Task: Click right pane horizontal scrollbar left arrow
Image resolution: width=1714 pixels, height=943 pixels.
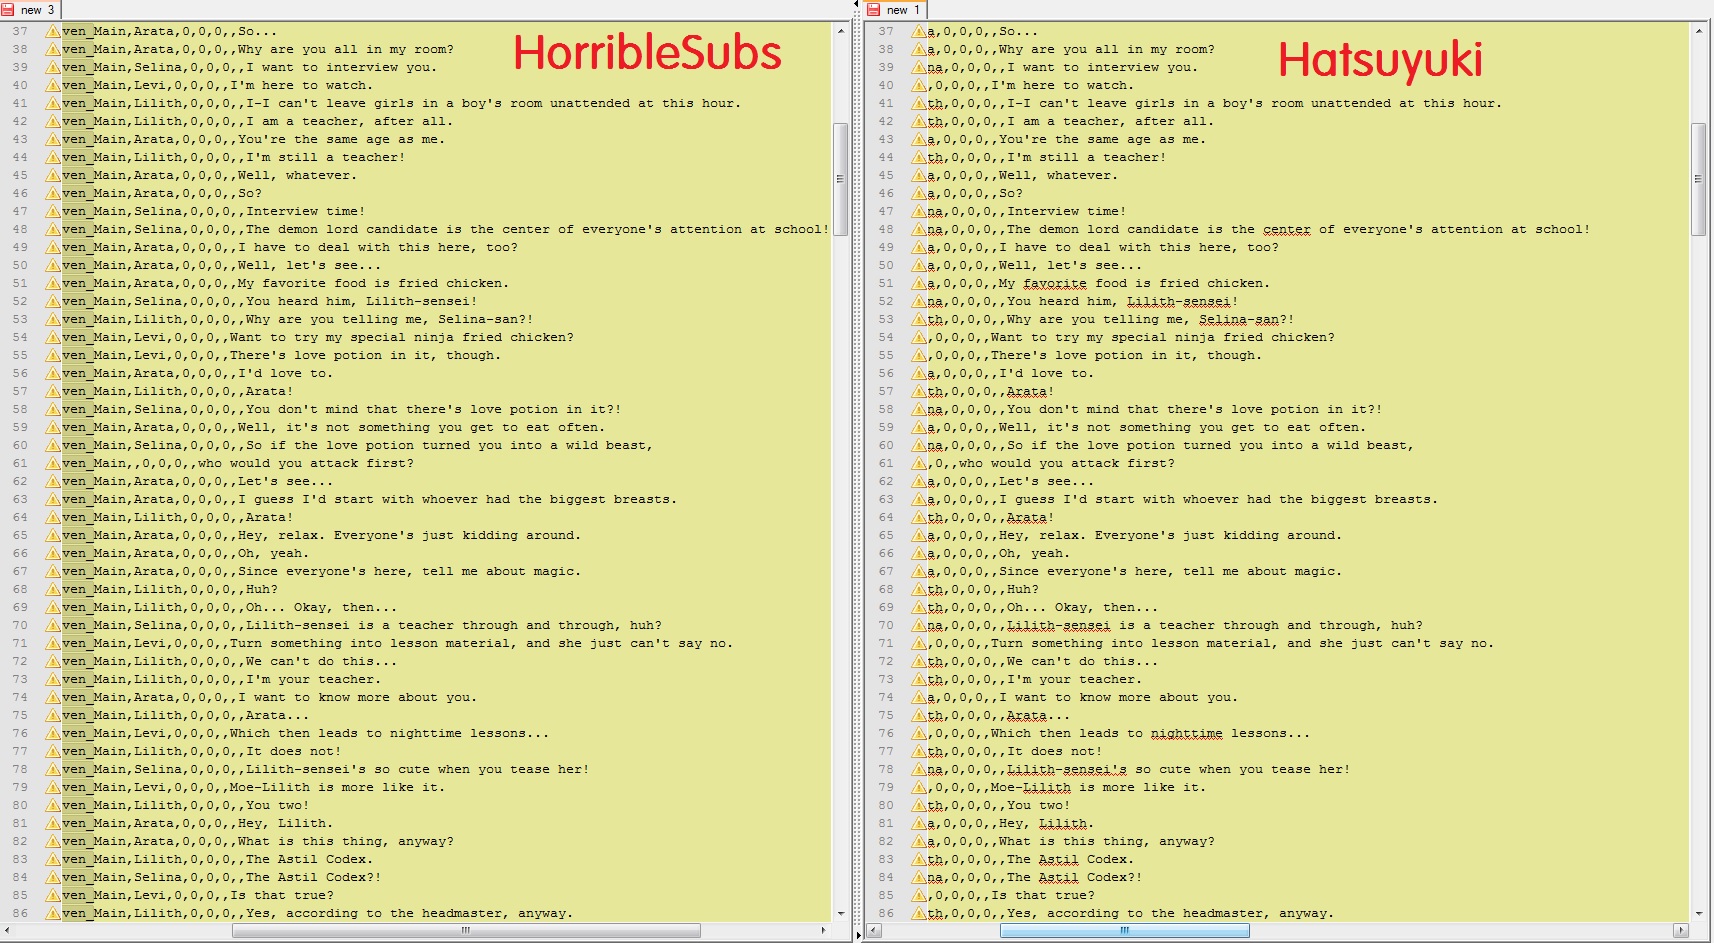Action: (x=874, y=930)
